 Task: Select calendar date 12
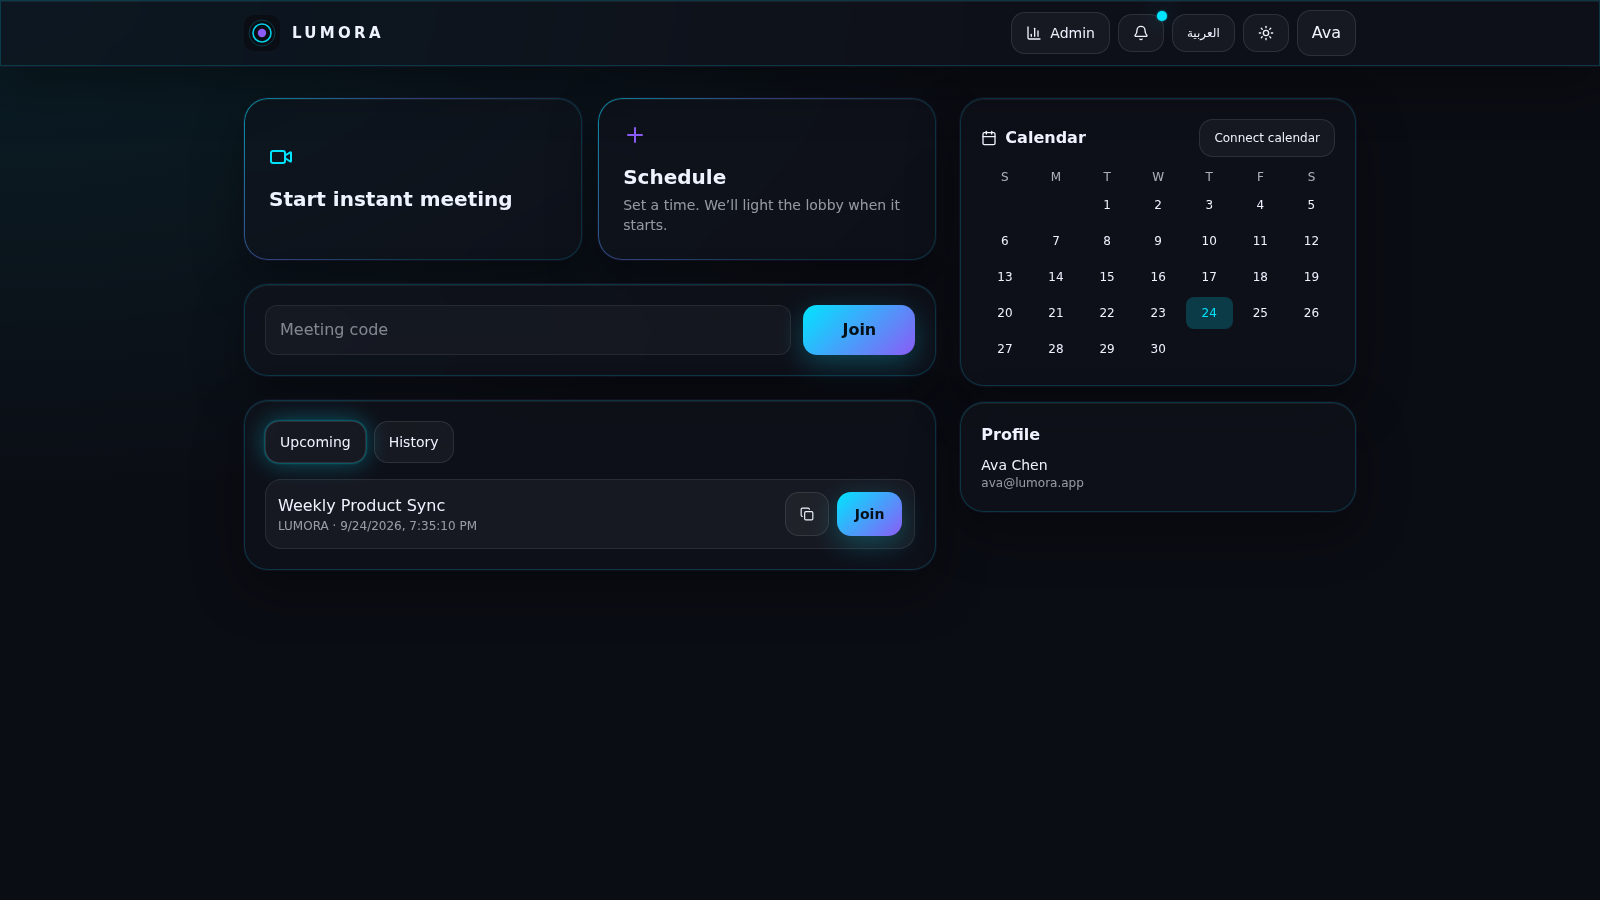click(1311, 241)
